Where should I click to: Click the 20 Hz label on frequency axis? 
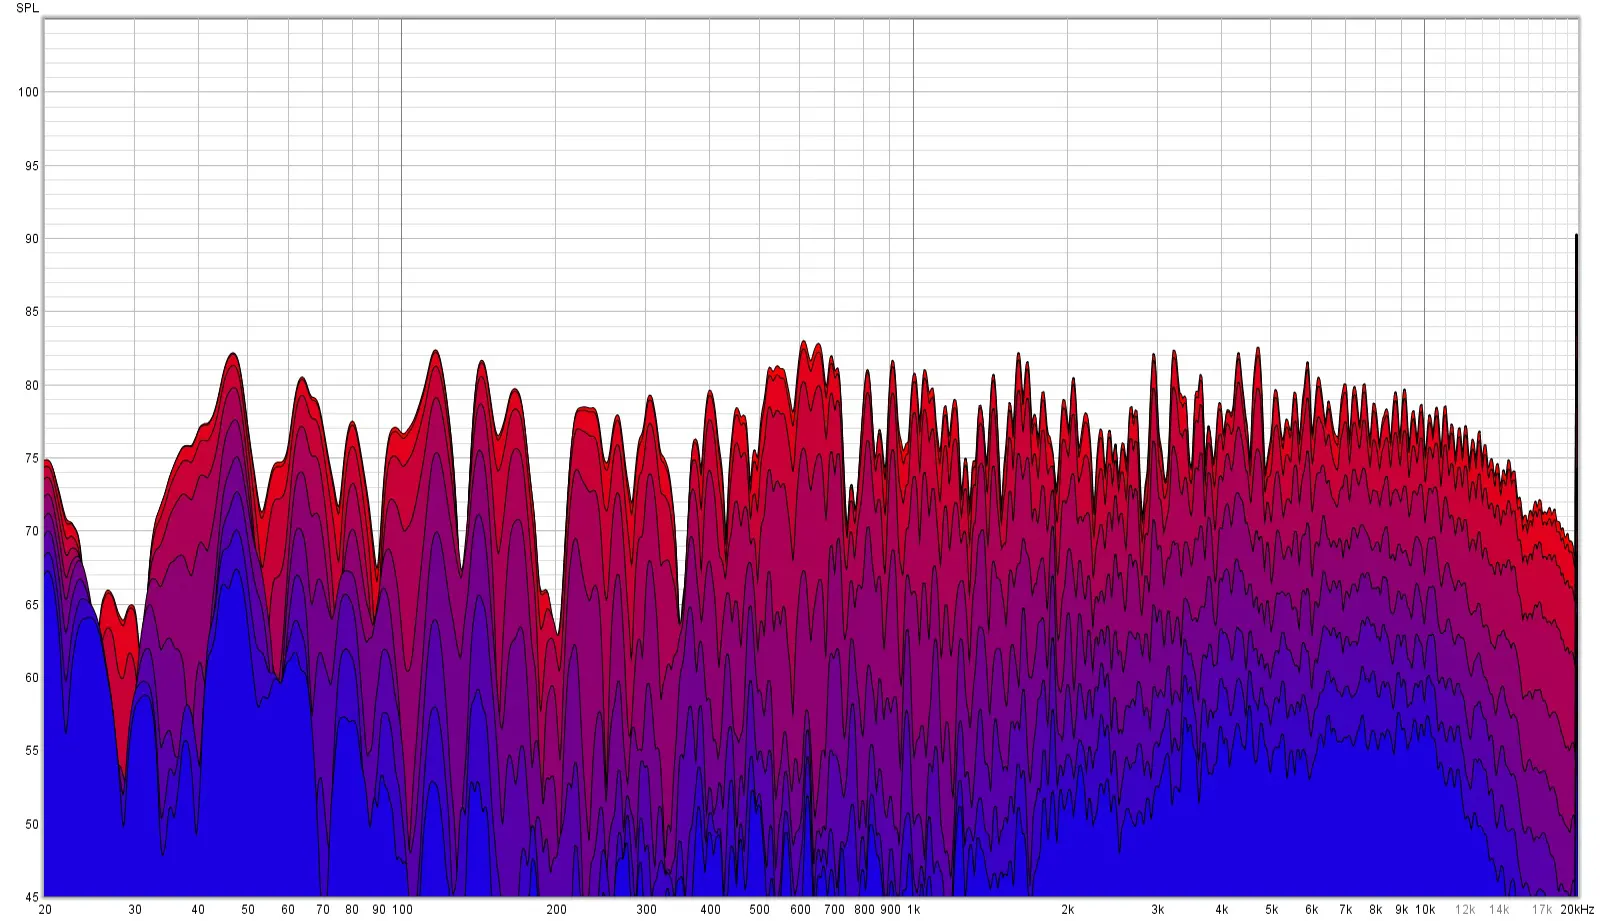[x=45, y=910]
